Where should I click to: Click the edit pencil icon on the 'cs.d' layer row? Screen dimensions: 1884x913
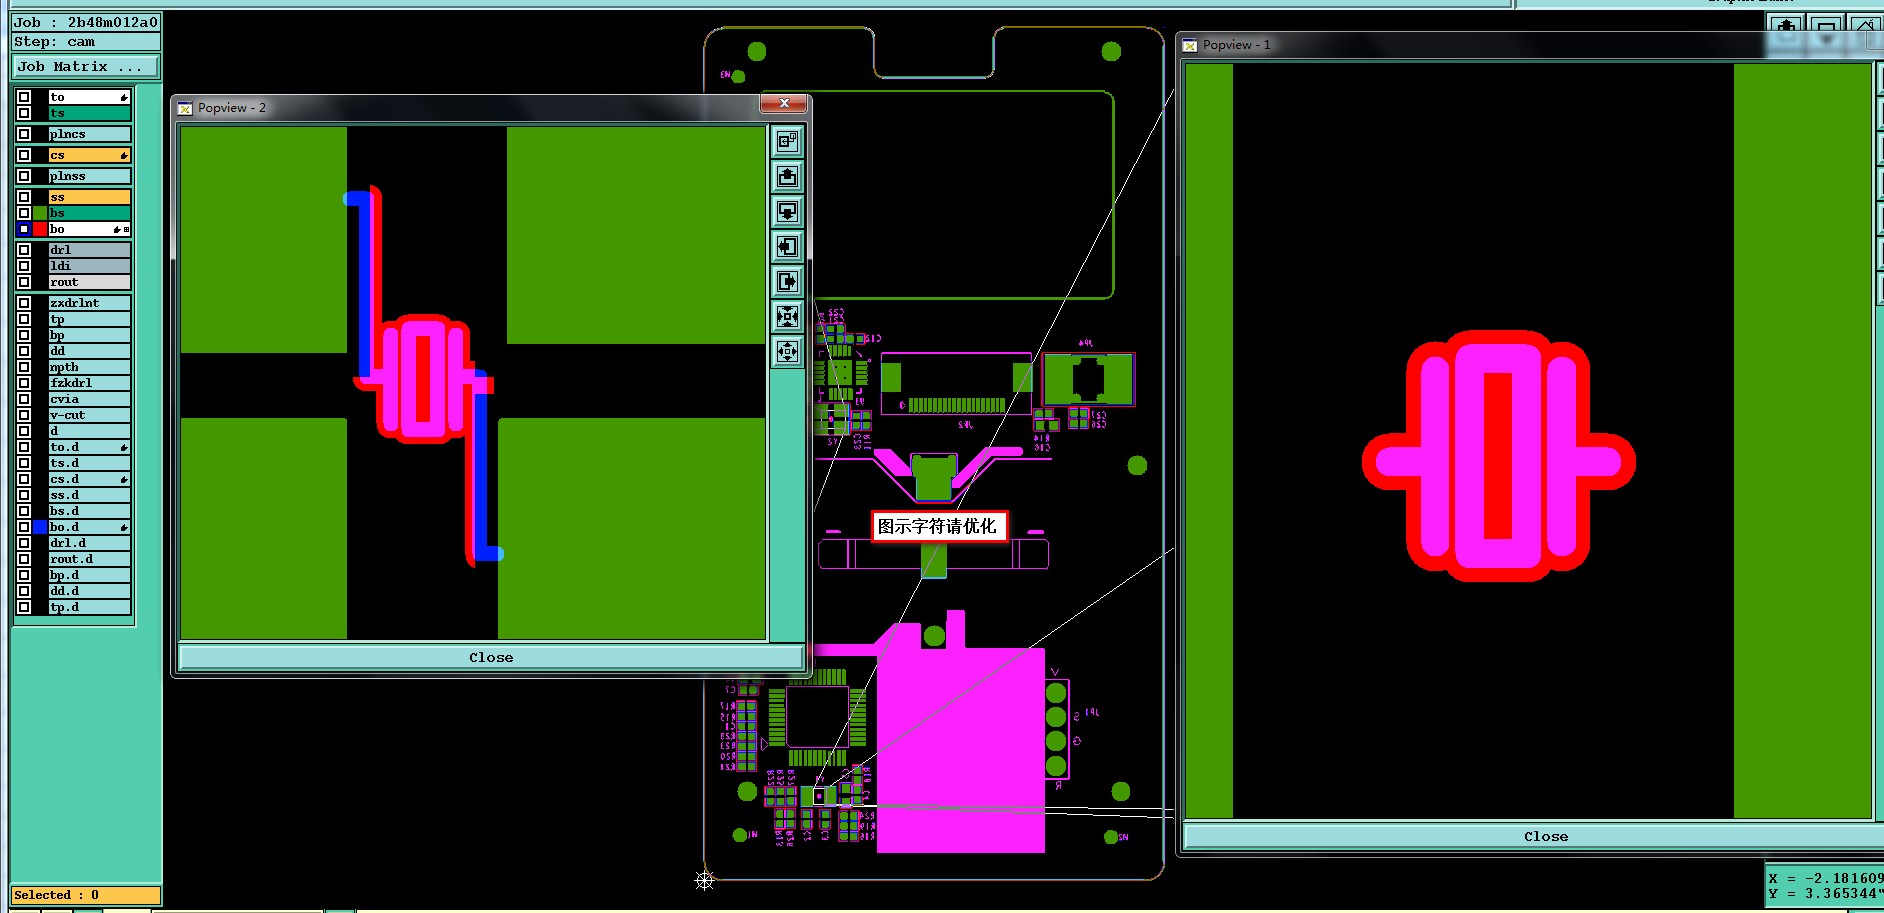tap(124, 479)
